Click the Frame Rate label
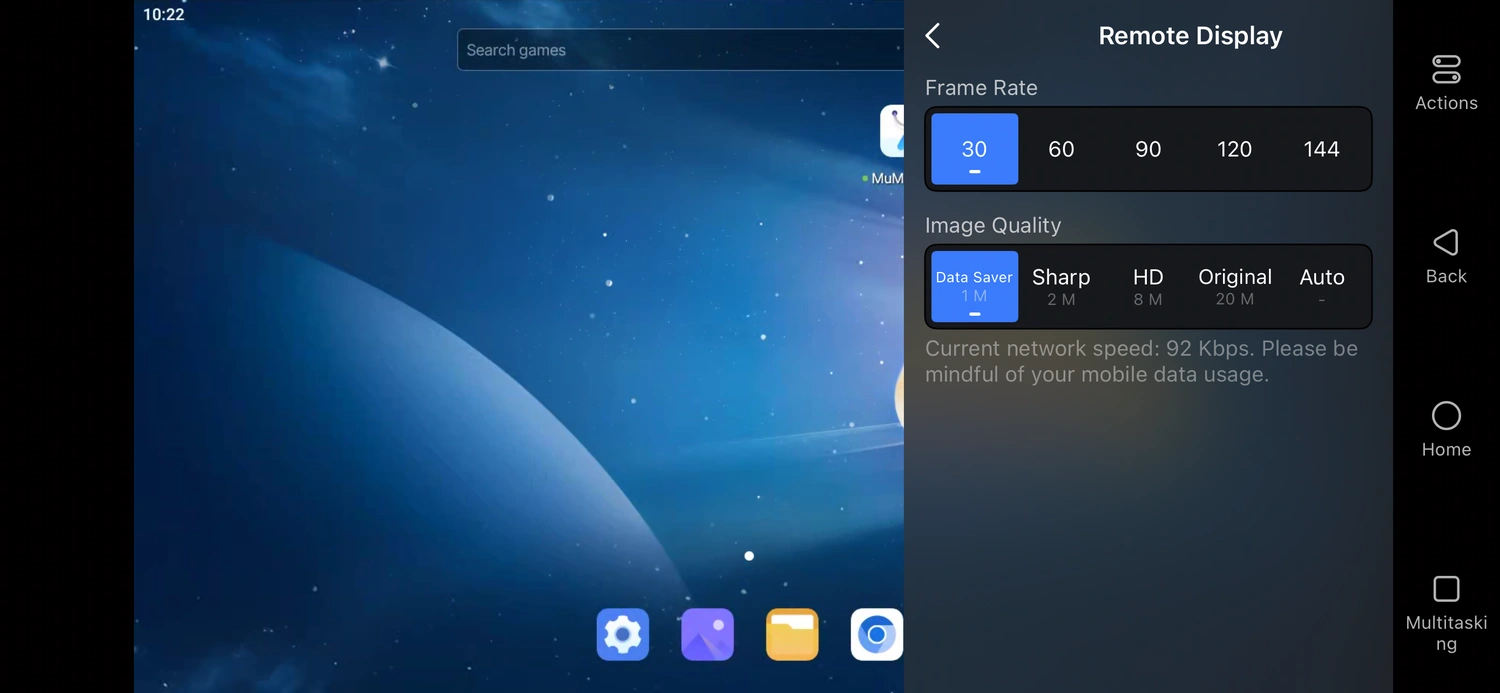The height and width of the screenshot is (693, 1500). tap(981, 88)
